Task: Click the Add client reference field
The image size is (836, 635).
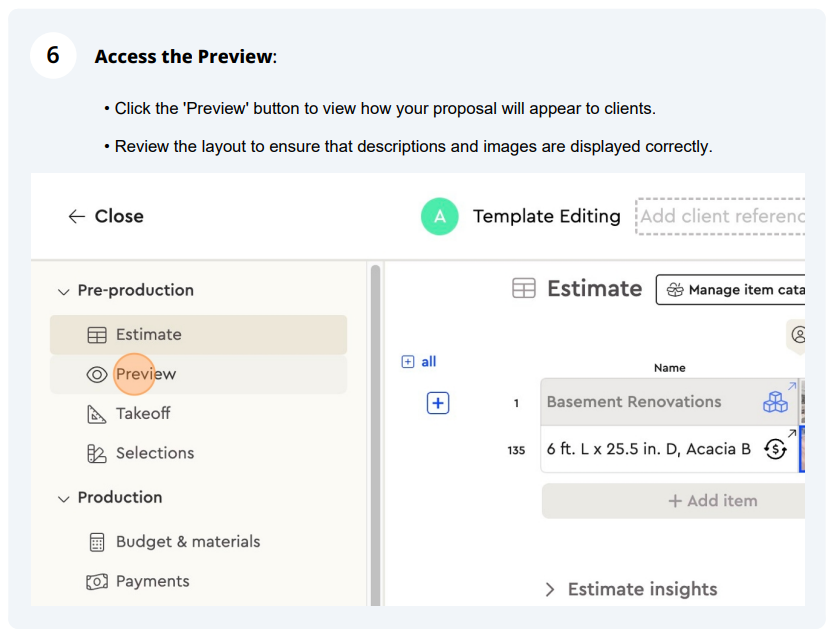Action: click(720, 216)
